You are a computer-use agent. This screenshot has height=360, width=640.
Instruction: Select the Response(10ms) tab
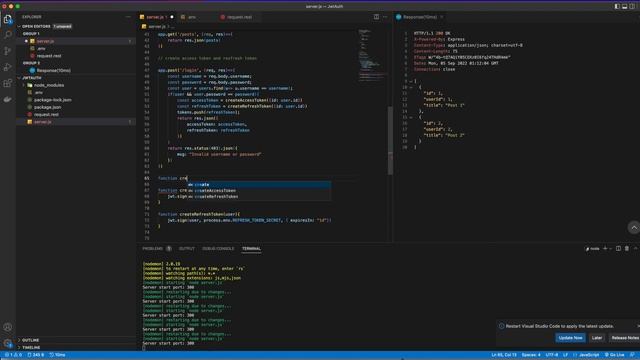[419, 17]
